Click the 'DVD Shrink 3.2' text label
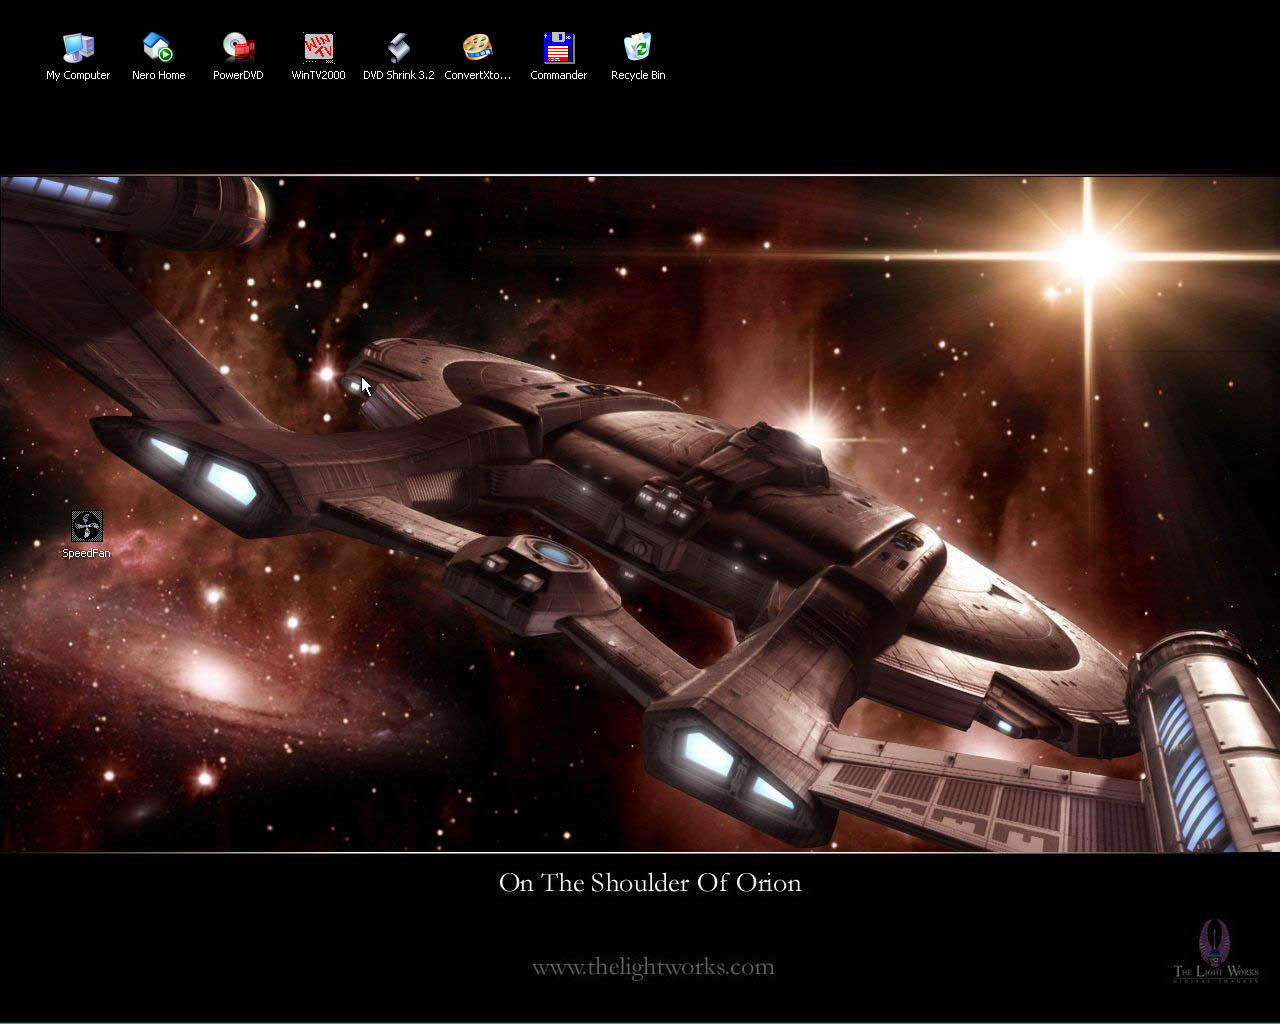The width and height of the screenshot is (1280, 1024). (x=398, y=75)
